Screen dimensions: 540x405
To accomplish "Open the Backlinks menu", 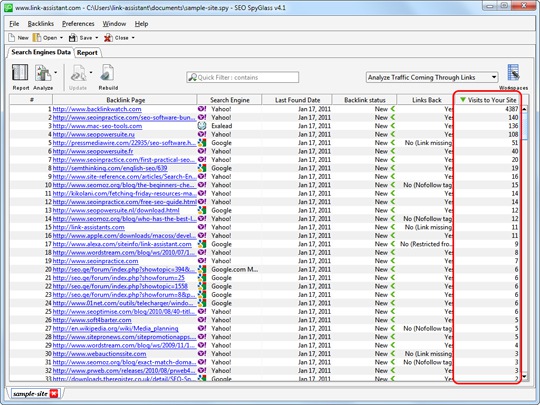I will 41,24.
